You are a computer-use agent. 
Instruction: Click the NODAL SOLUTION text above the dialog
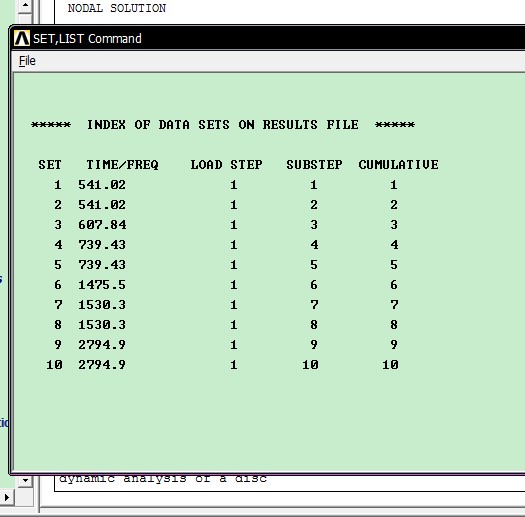coord(117,8)
